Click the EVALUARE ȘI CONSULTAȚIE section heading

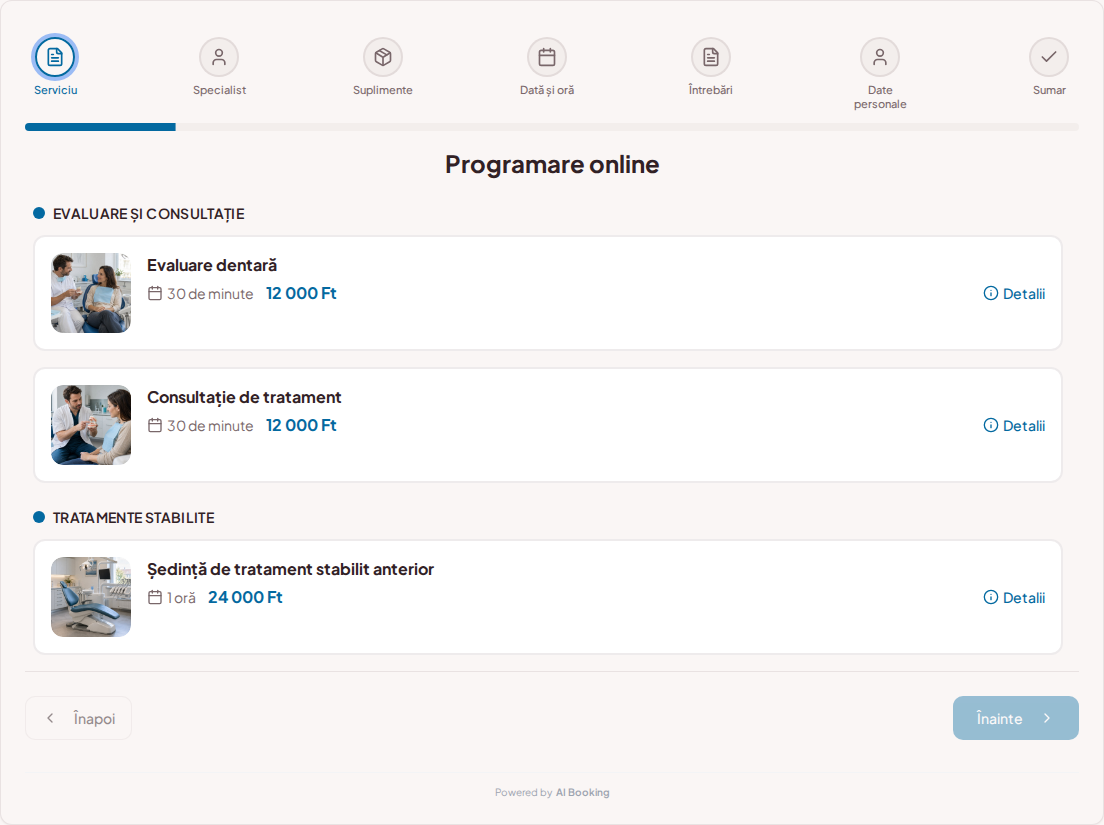click(x=149, y=214)
